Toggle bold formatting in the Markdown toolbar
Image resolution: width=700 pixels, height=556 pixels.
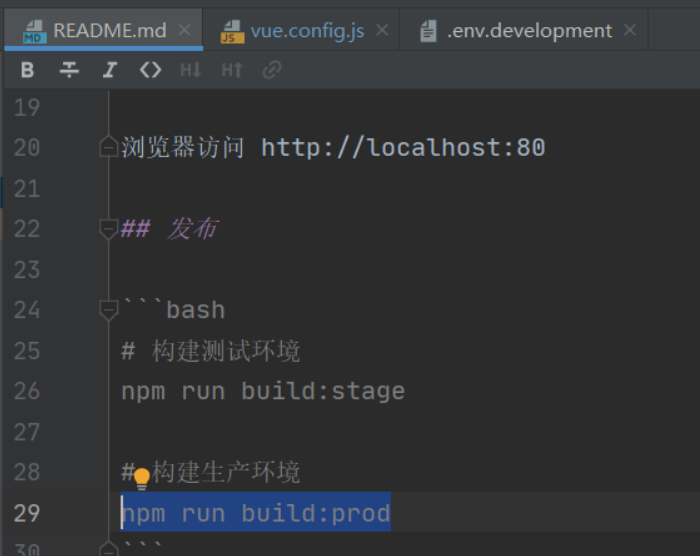pyautogui.click(x=27, y=70)
